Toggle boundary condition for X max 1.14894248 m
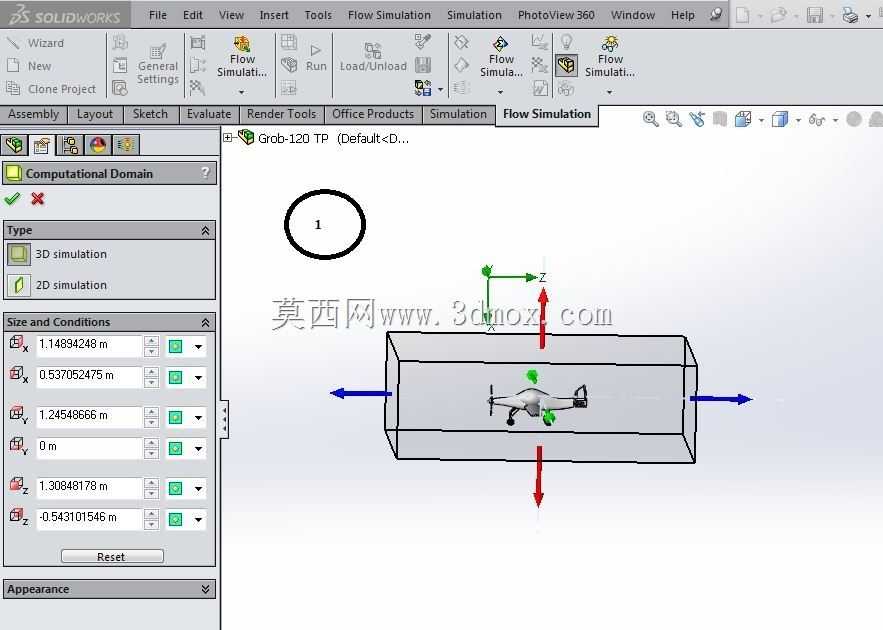This screenshot has width=883, height=630. (175, 346)
